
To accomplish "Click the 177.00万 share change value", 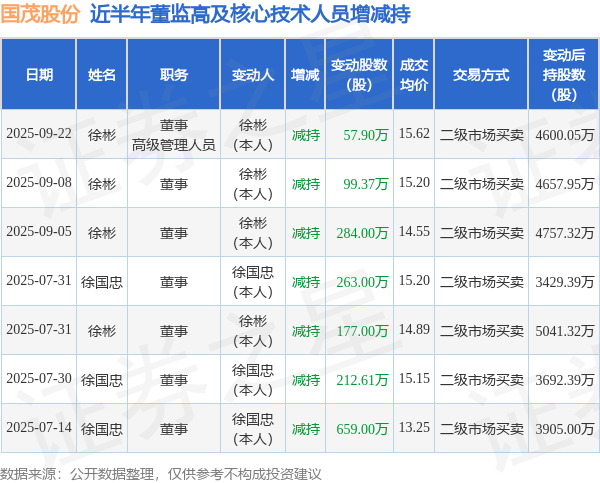I will pos(362,331).
